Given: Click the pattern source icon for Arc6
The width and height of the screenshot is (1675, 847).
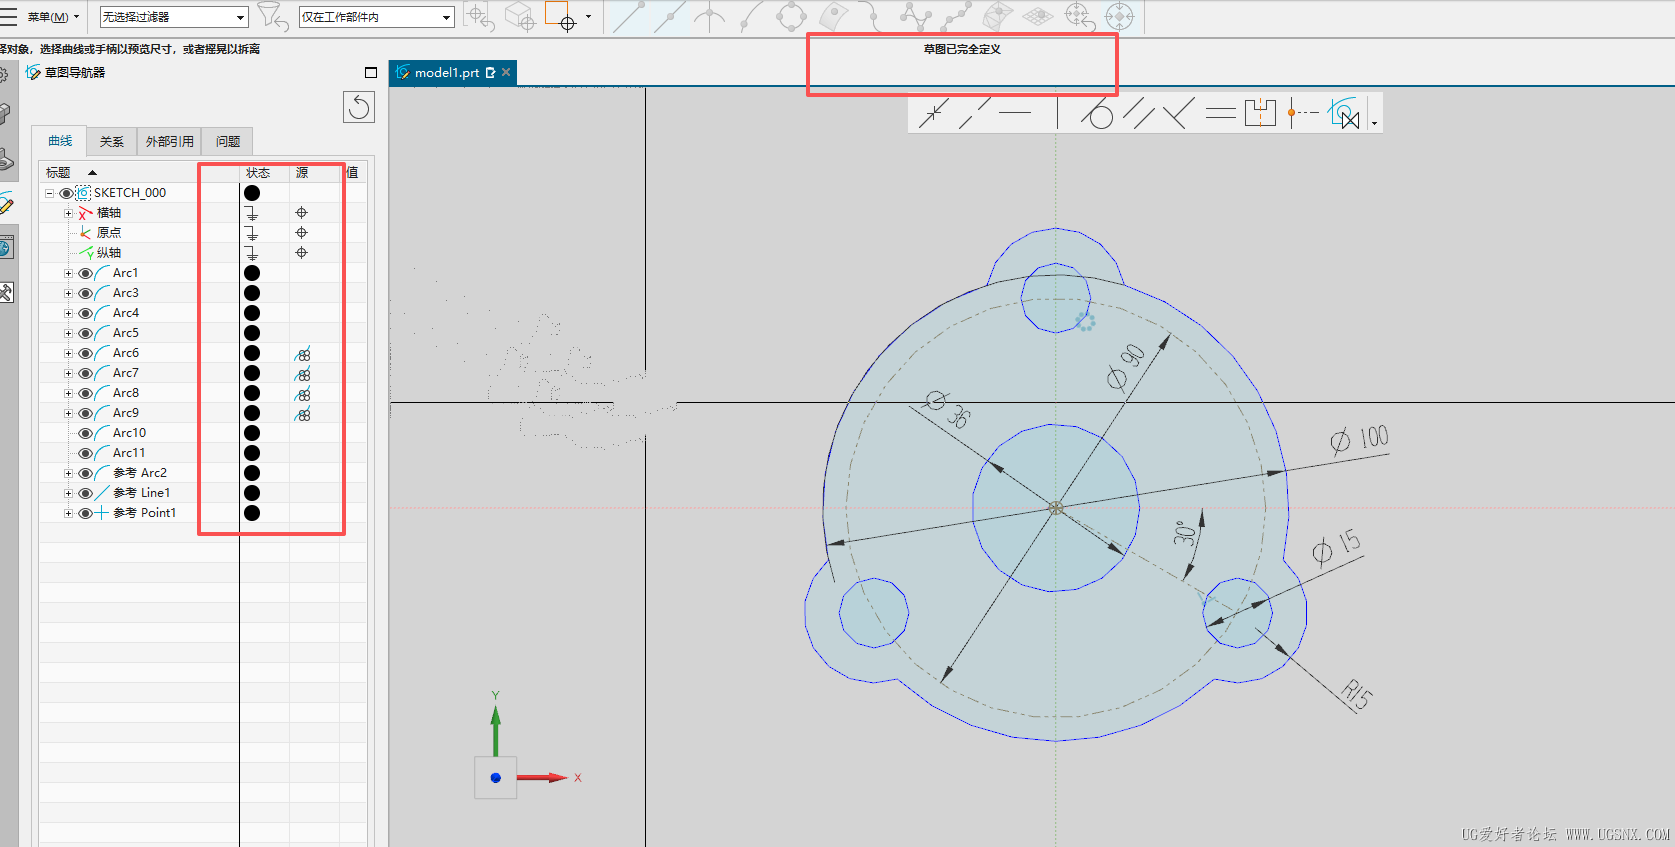Looking at the screenshot, I should coord(302,354).
